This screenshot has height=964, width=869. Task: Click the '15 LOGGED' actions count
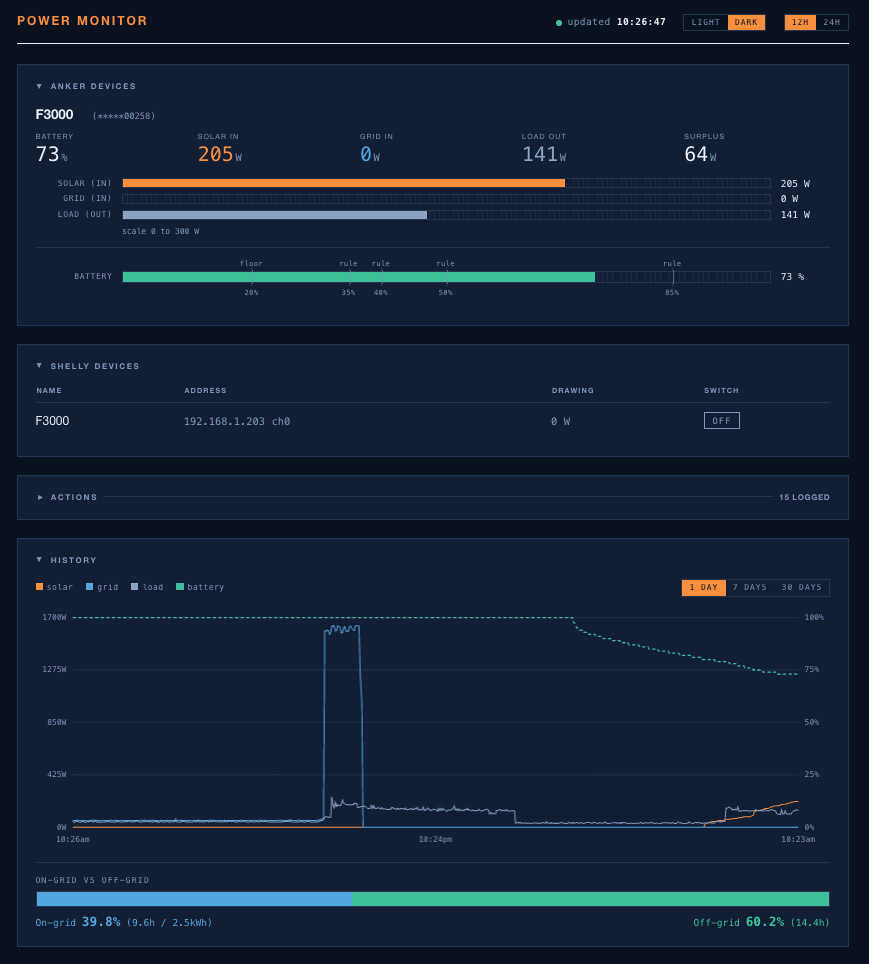pyautogui.click(x=804, y=497)
